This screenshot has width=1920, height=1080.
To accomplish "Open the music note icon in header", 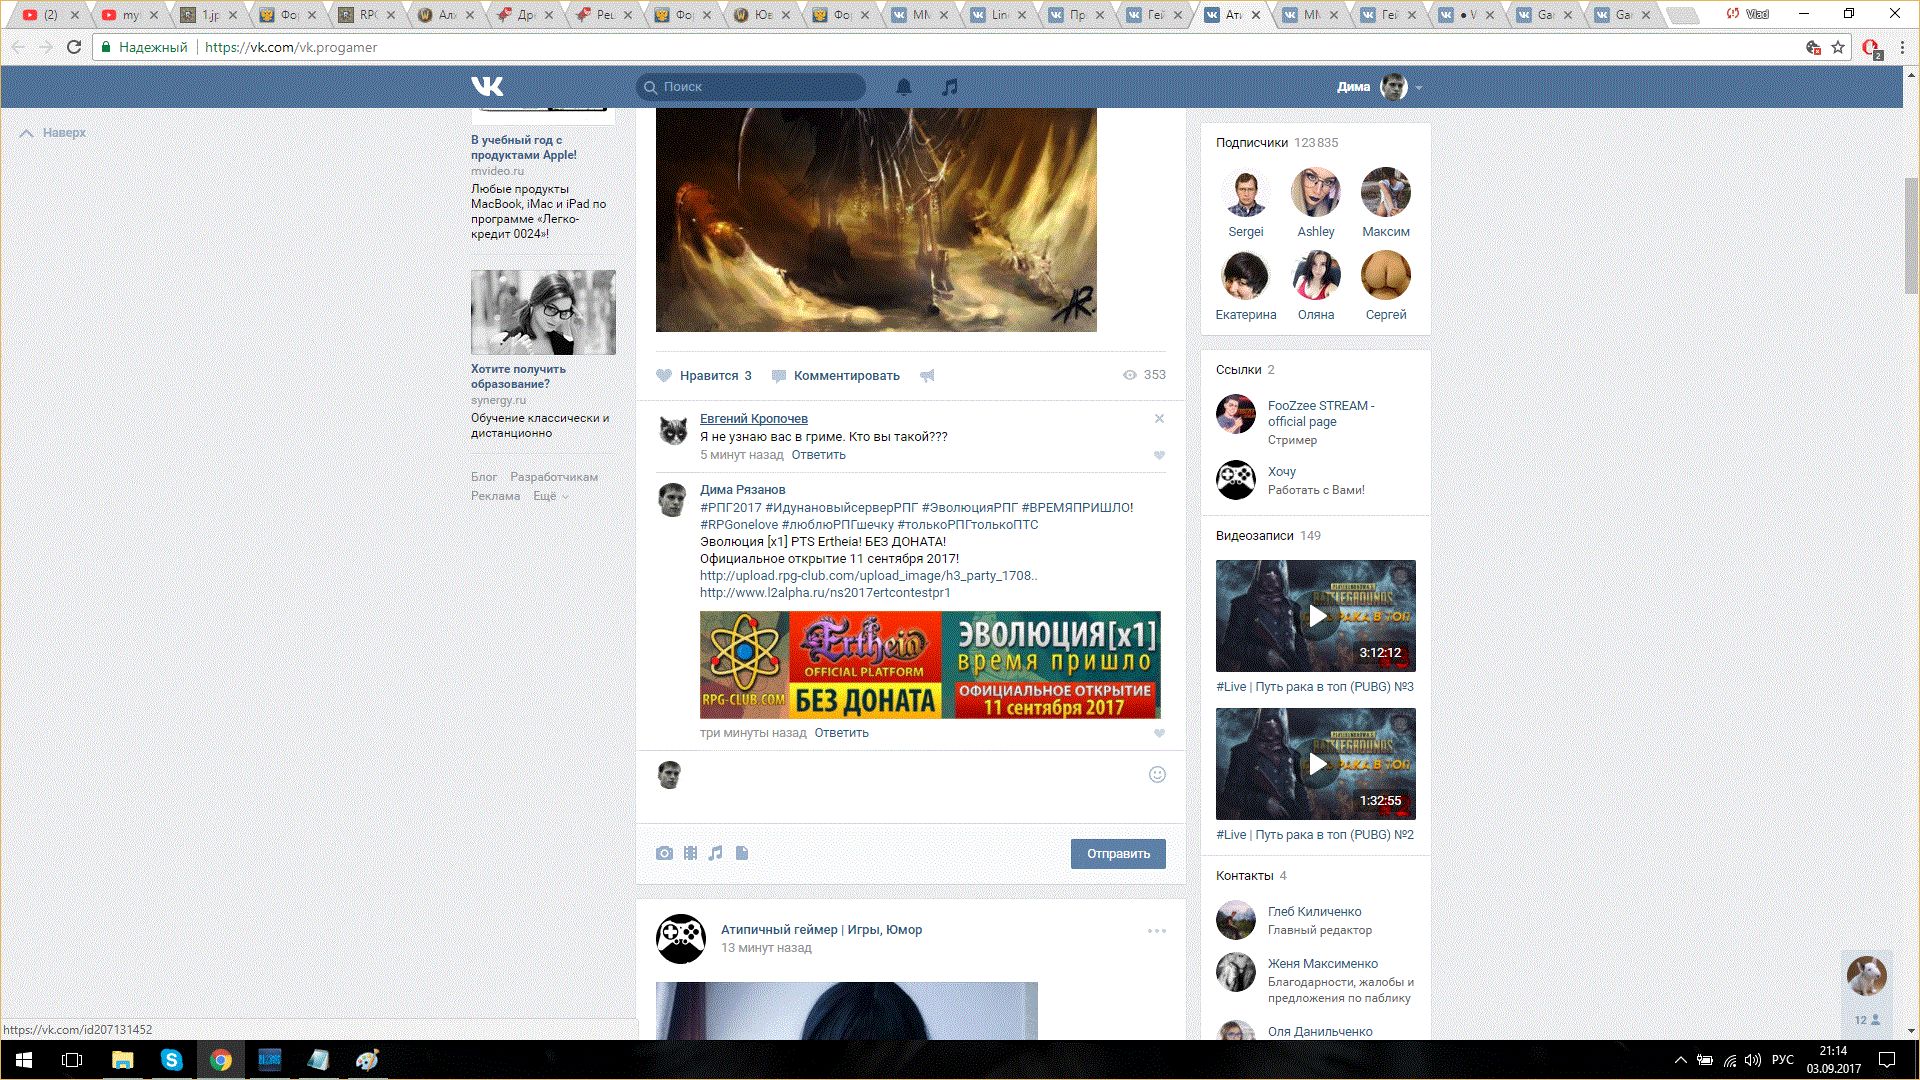I will [x=950, y=87].
